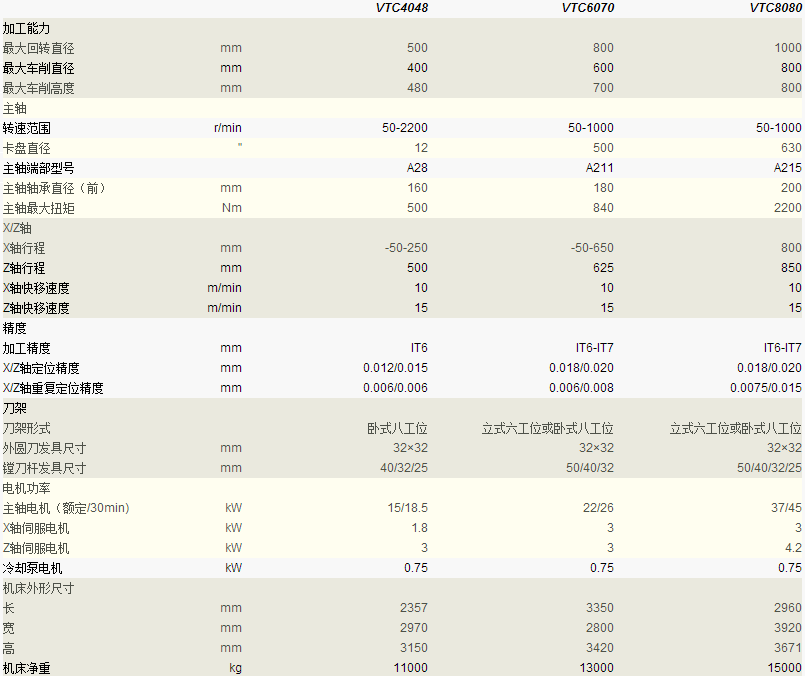
Task: Click the 最大车削直径 row label
Action: (x=39, y=68)
